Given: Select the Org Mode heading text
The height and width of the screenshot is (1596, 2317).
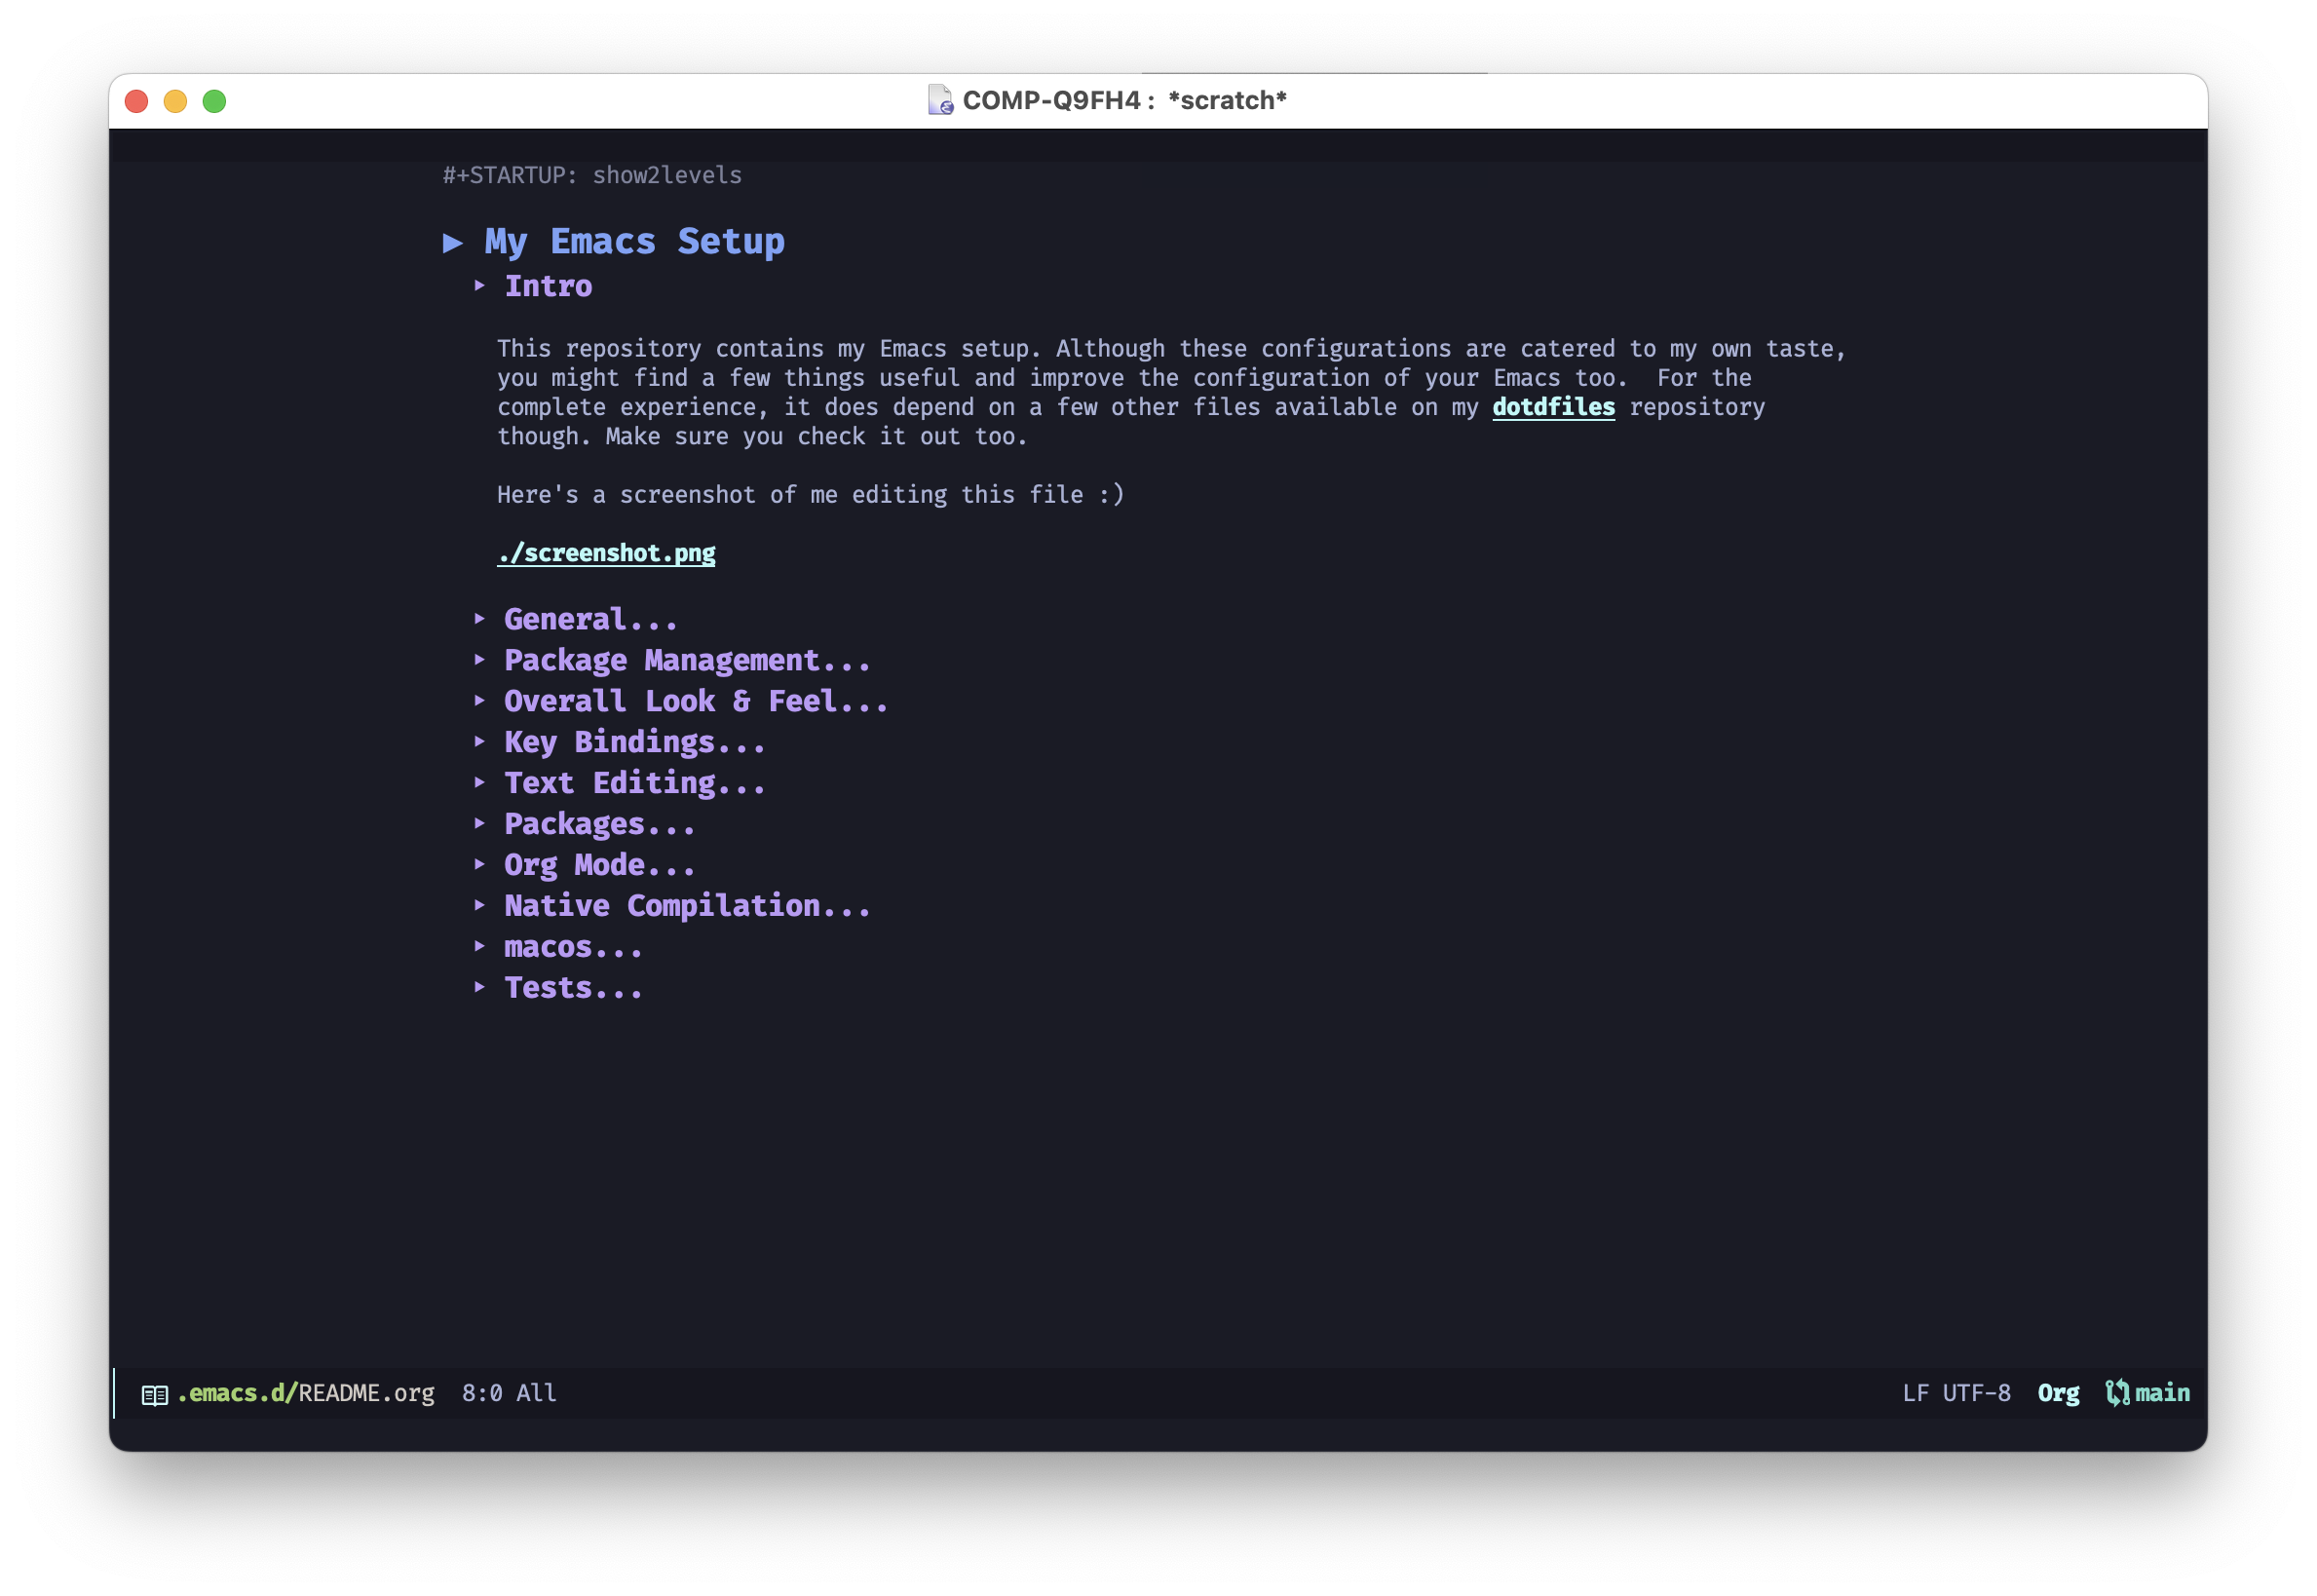Looking at the screenshot, I should tap(598, 865).
